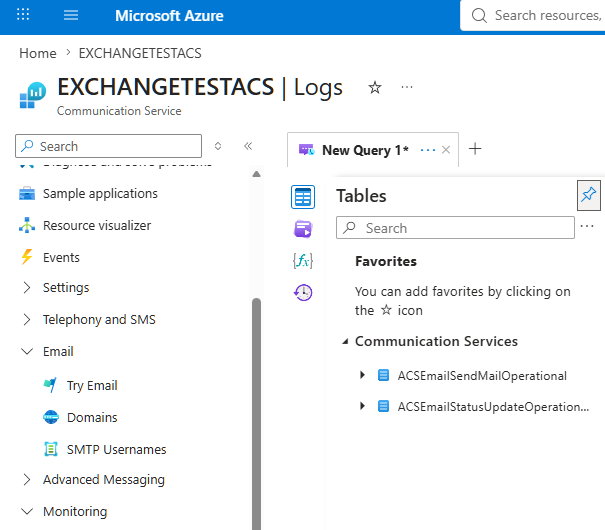Click the Try Email flag icon
The height and width of the screenshot is (530, 605).
point(51,385)
